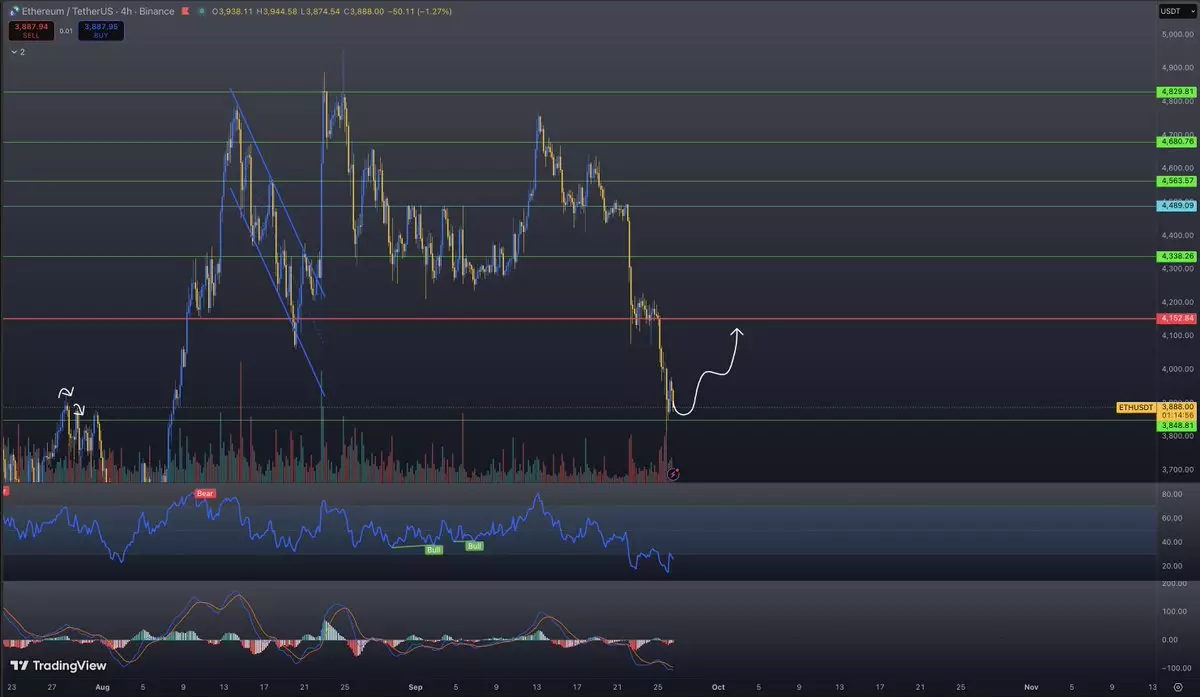This screenshot has height=697, width=1200.
Task: Open the USDT currency dropdown
Action: click(1170, 11)
